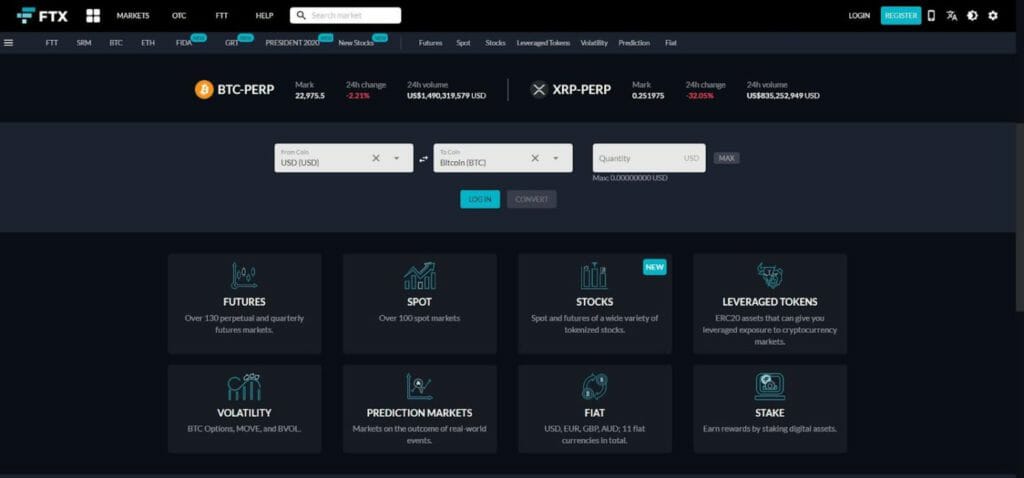The width and height of the screenshot is (1024, 478).
Task: Click the search magnifier icon
Action: coord(300,16)
